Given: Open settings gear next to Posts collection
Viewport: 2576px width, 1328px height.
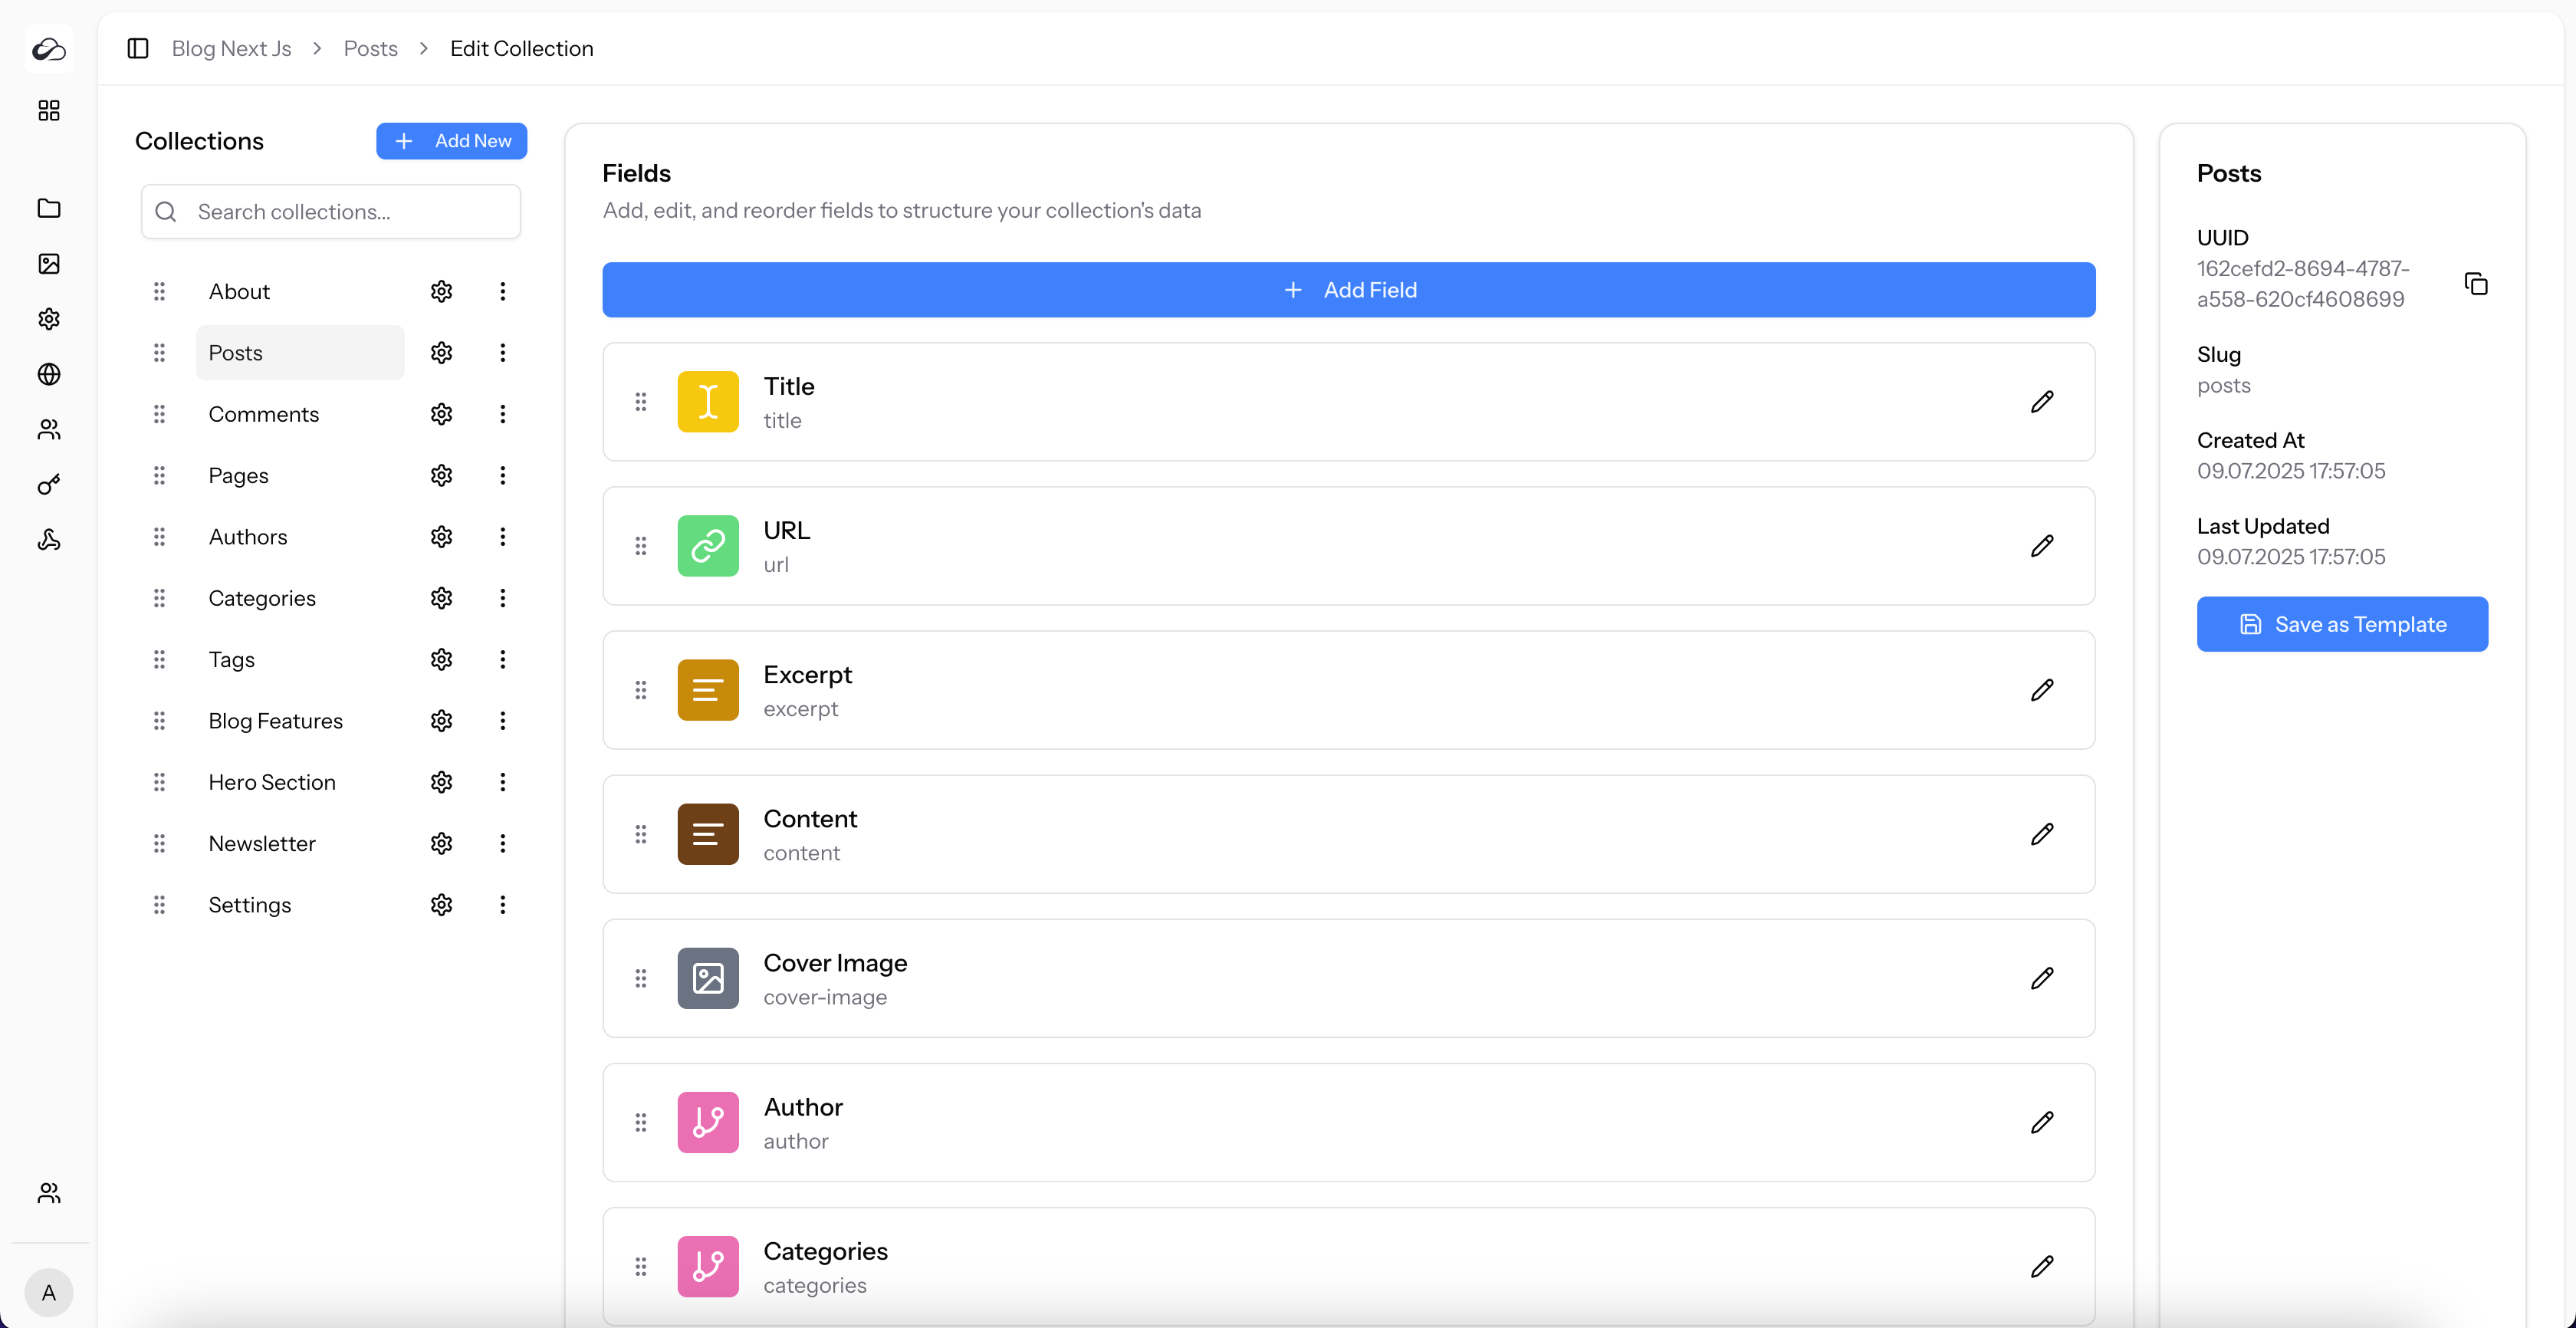Looking at the screenshot, I should pyautogui.click(x=441, y=352).
